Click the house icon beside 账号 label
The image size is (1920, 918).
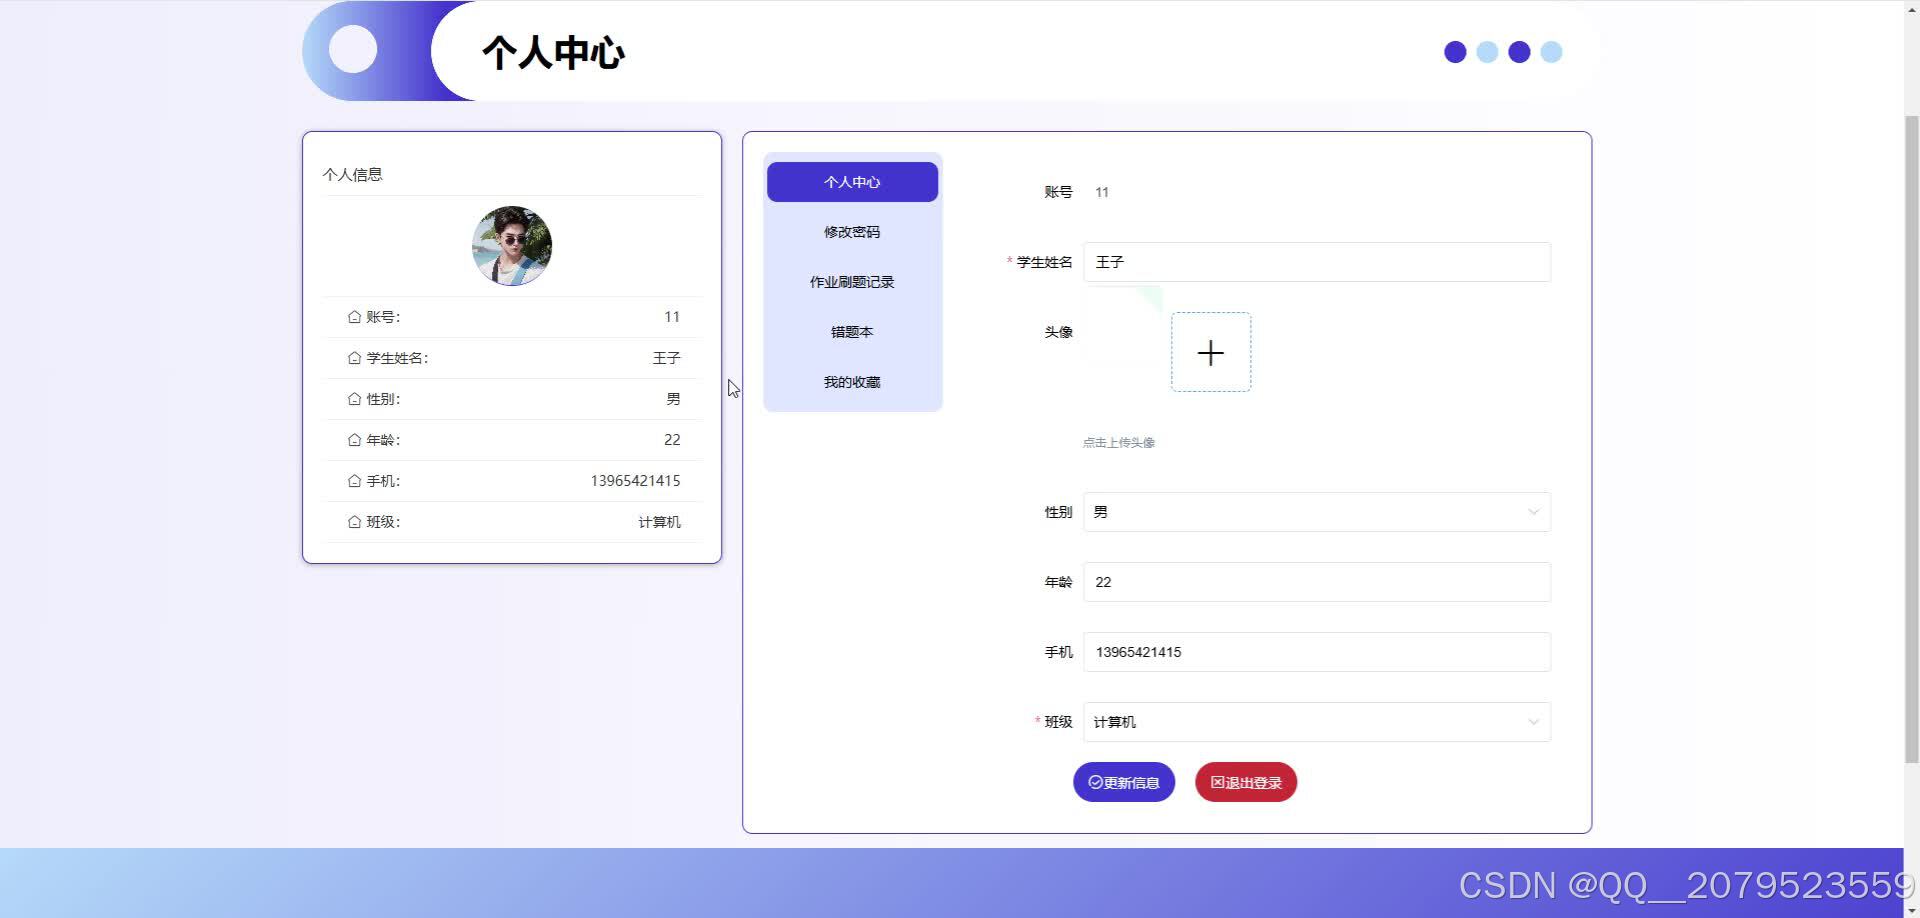coord(354,316)
